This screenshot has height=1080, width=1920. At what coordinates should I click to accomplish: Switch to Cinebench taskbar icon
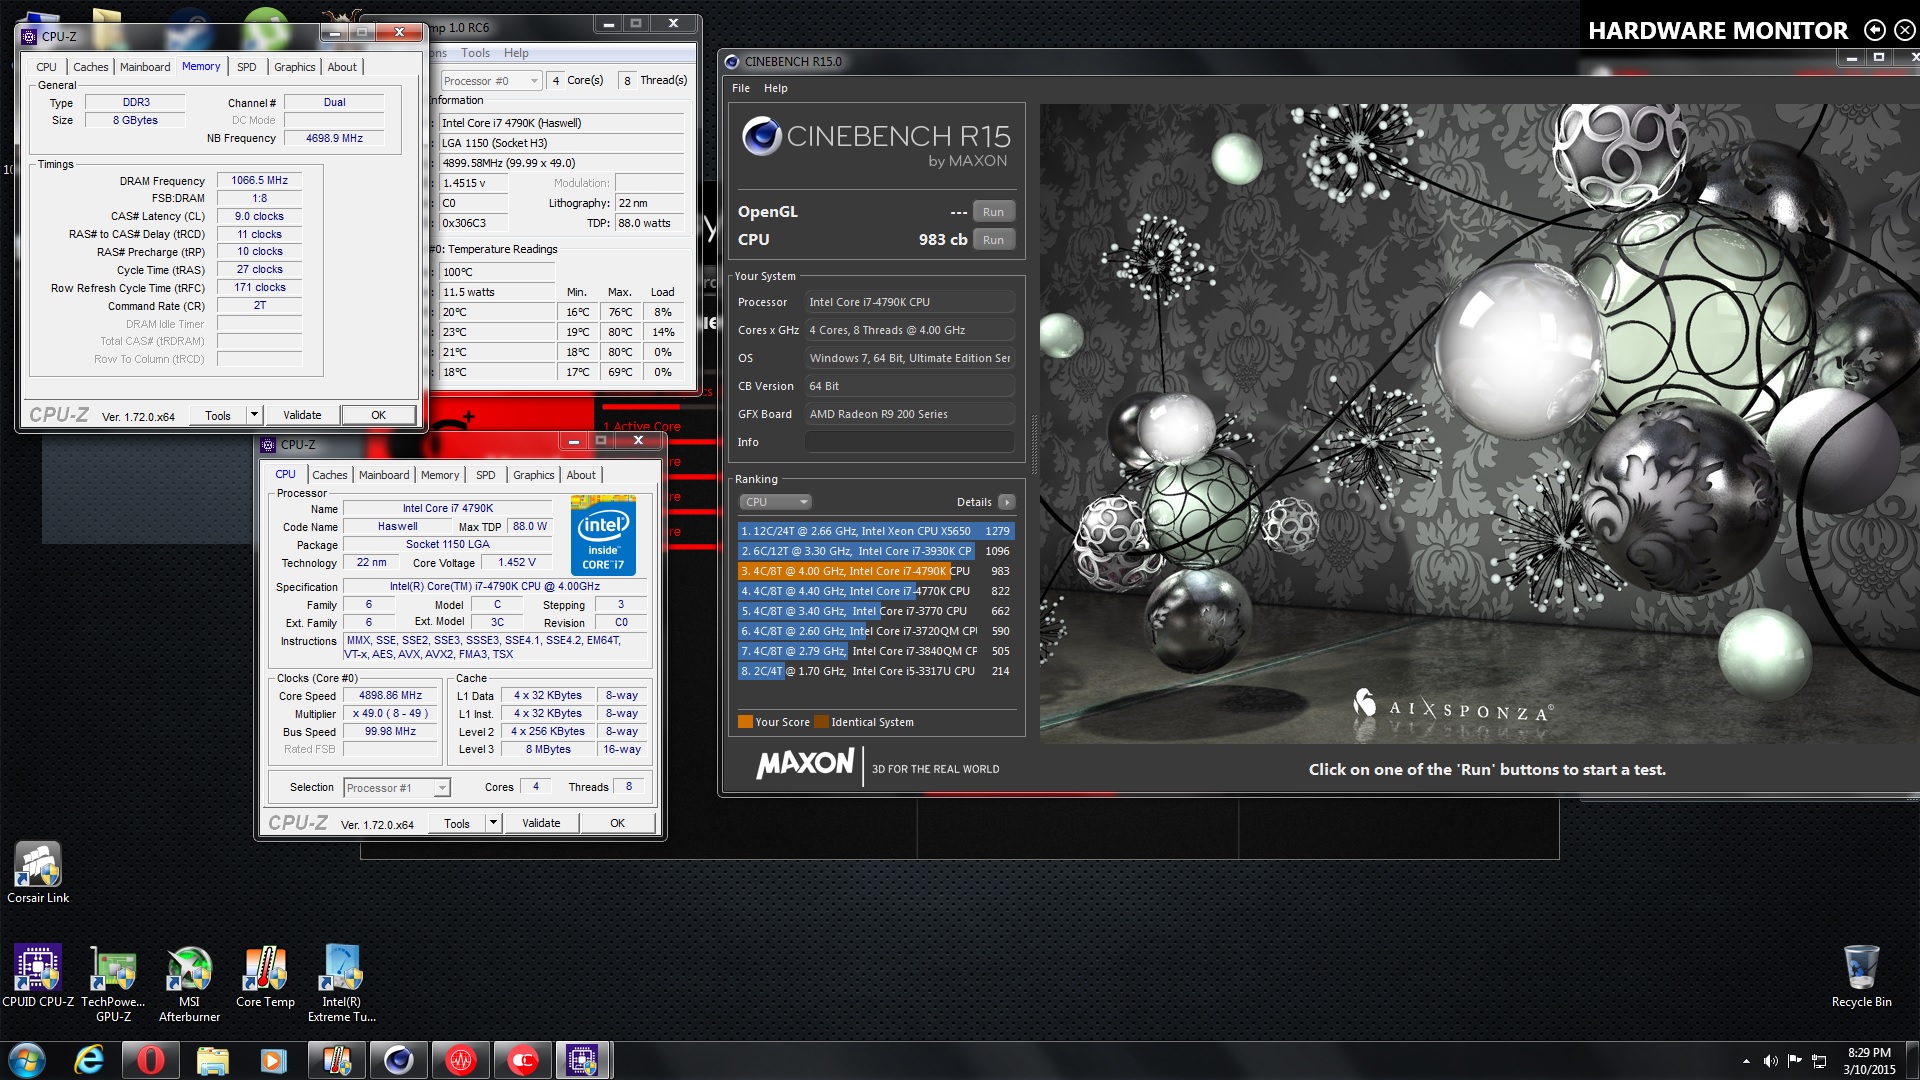coord(399,1060)
